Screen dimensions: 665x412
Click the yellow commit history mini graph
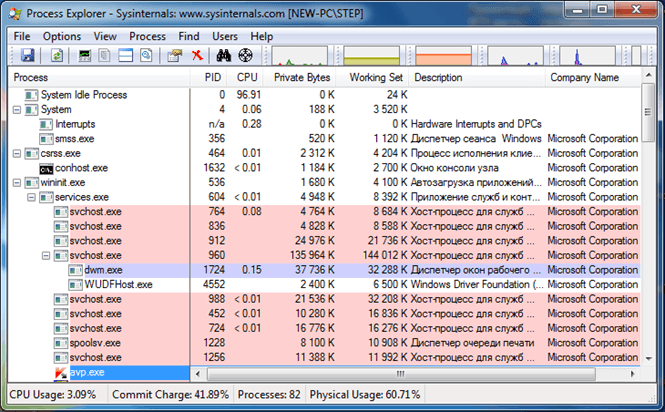click(372, 56)
